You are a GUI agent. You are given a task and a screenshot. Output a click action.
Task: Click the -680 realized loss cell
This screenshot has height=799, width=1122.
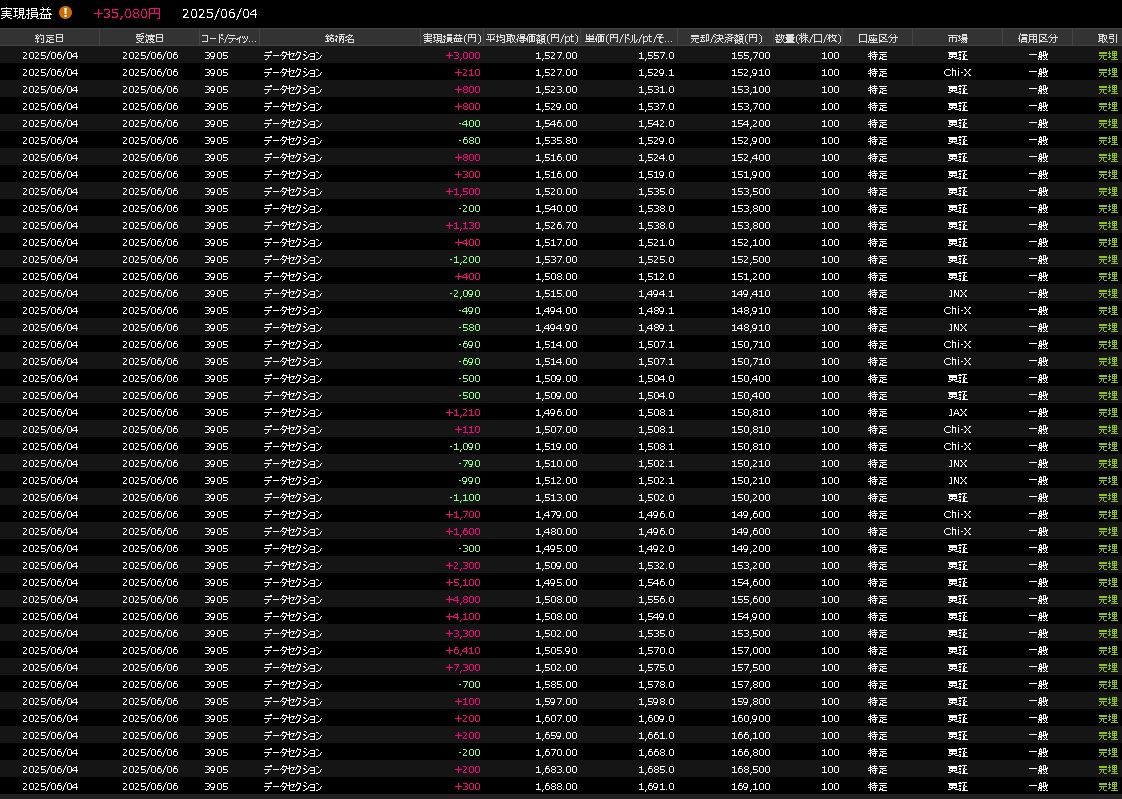(469, 141)
